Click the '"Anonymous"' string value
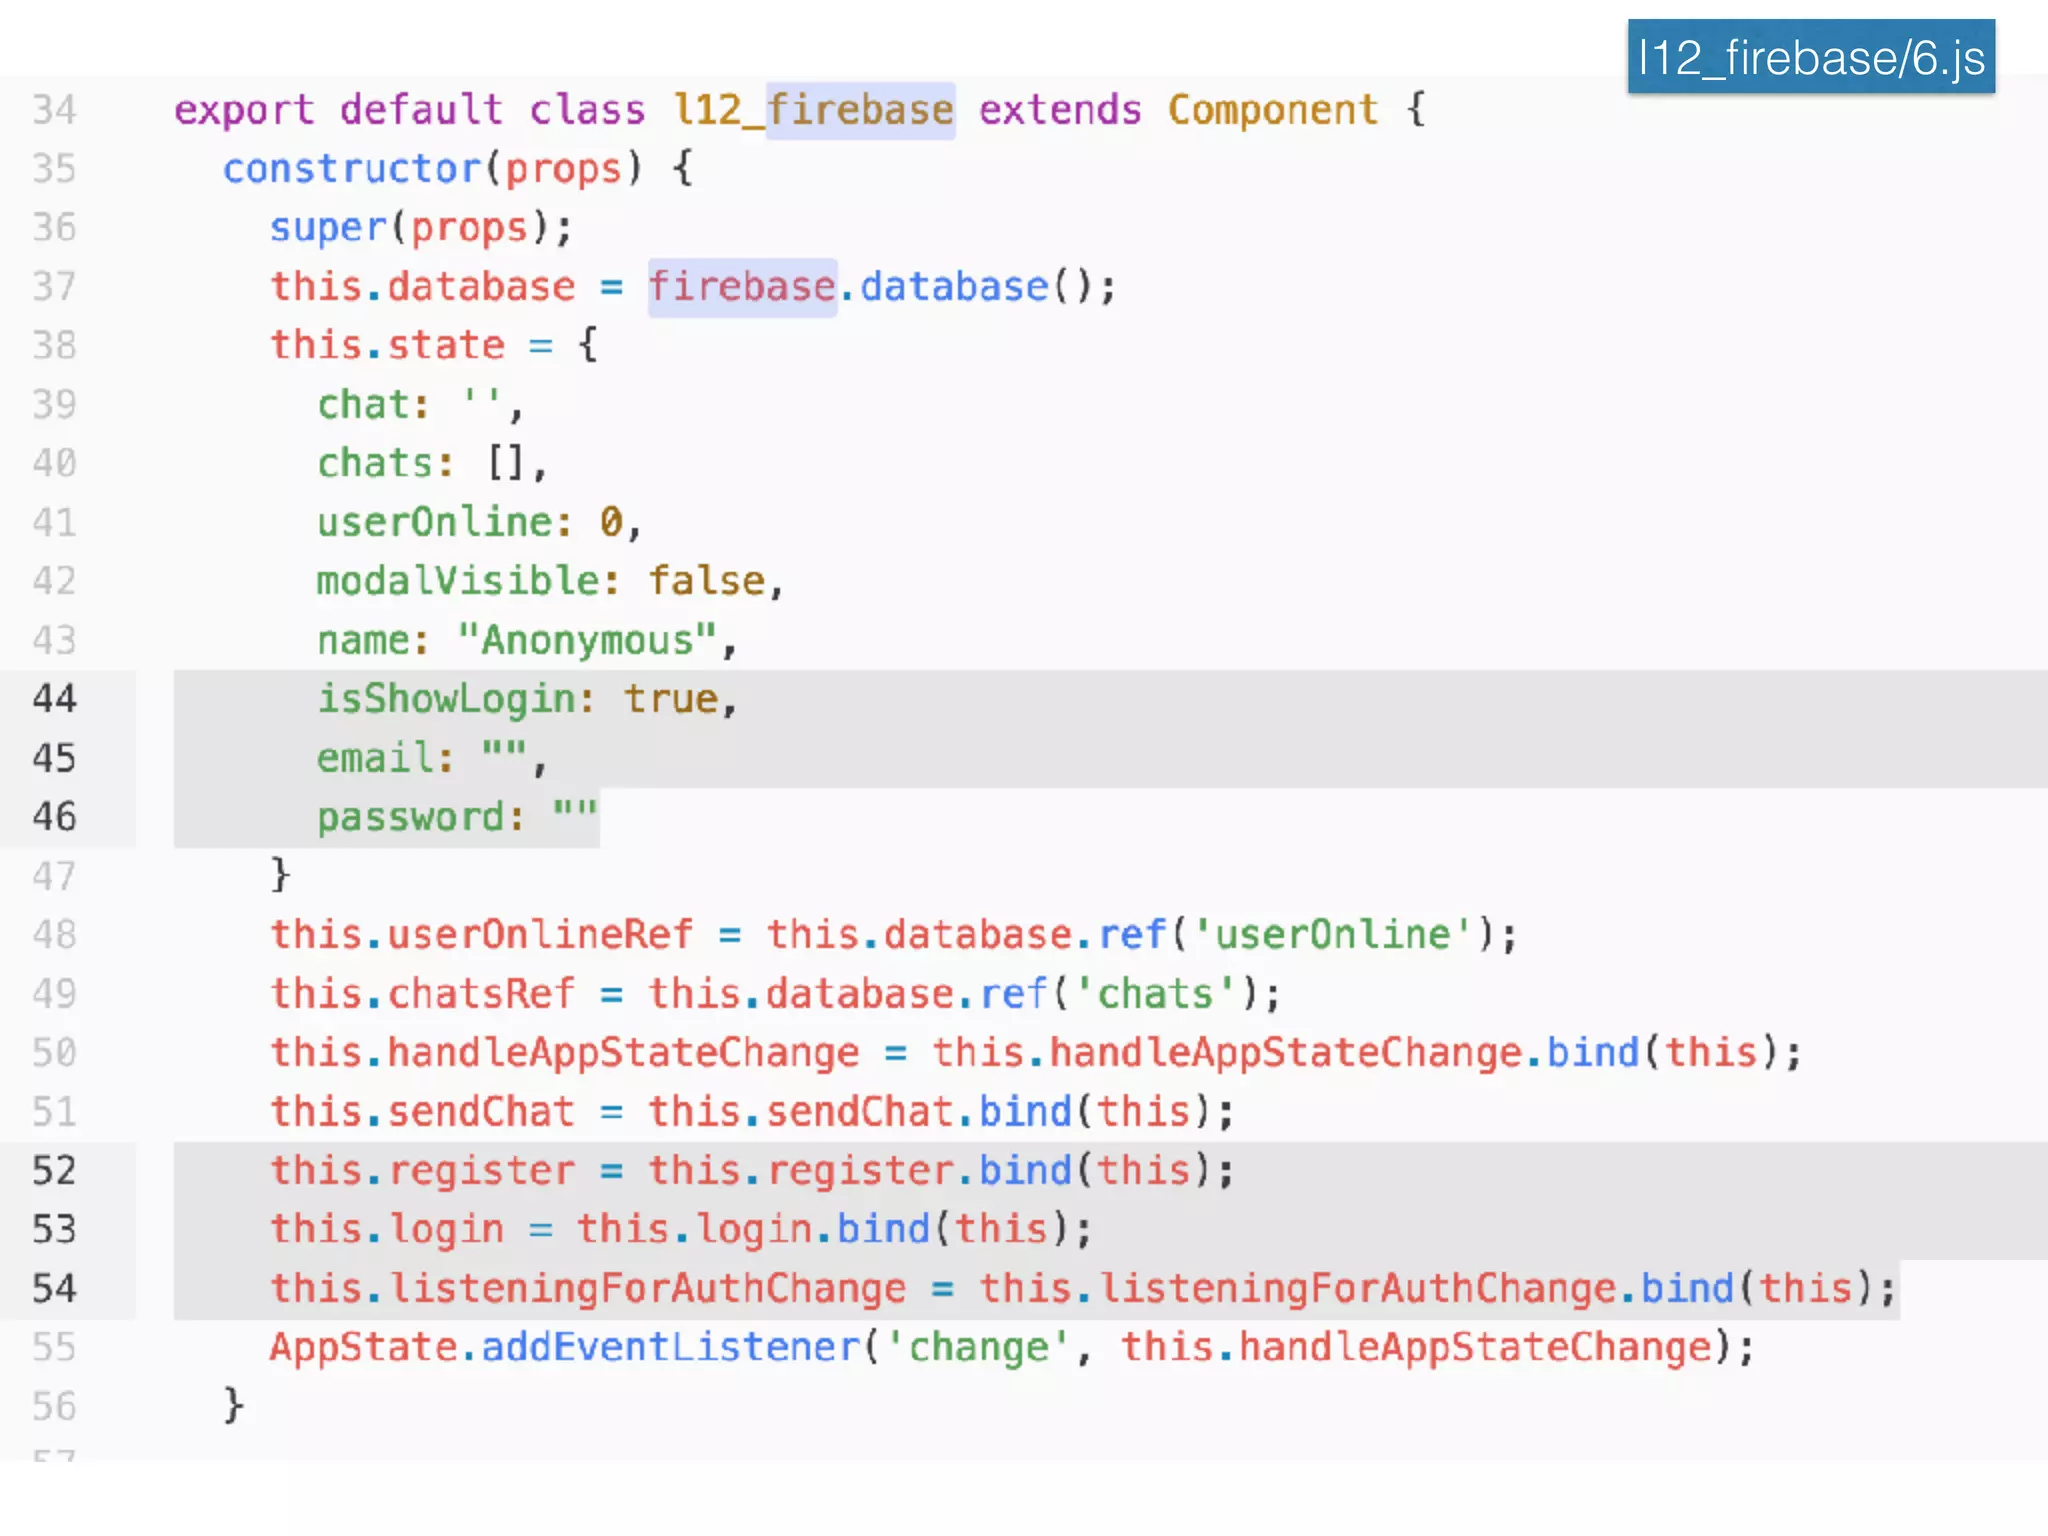The width and height of the screenshot is (2048, 1536). point(587,640)
